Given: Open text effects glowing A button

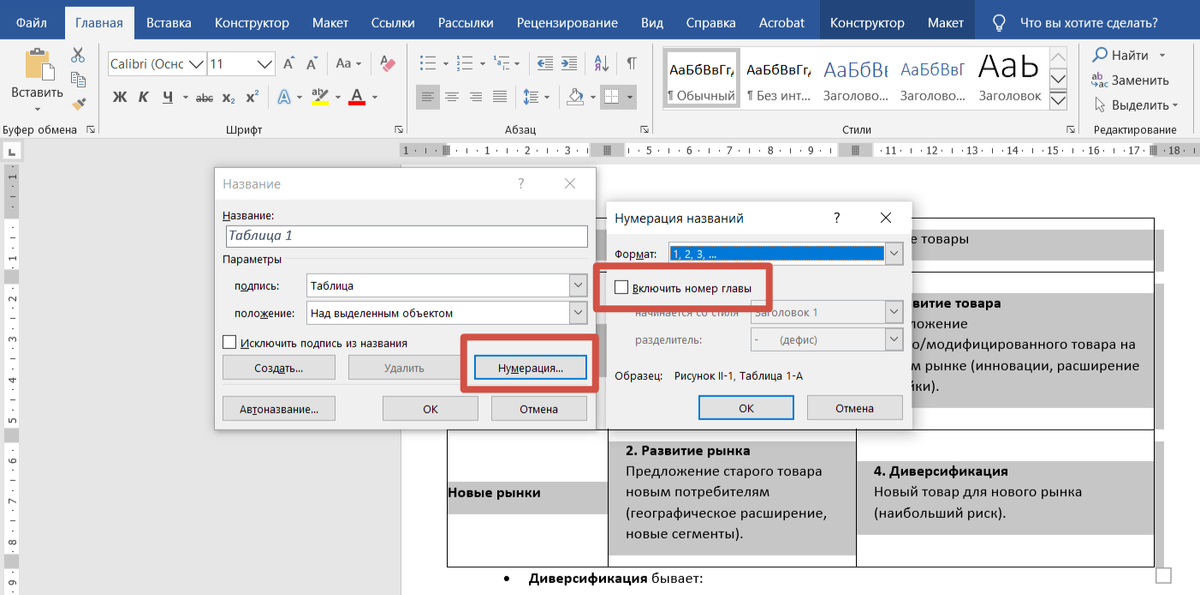Looking at the screenshot, I should tap(284, 97).
